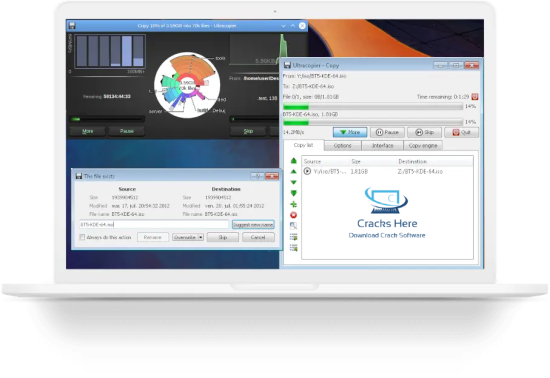The width and height of the screenshot is (550, 378).
Task: Switch to the Options tab
Action: 342,146
